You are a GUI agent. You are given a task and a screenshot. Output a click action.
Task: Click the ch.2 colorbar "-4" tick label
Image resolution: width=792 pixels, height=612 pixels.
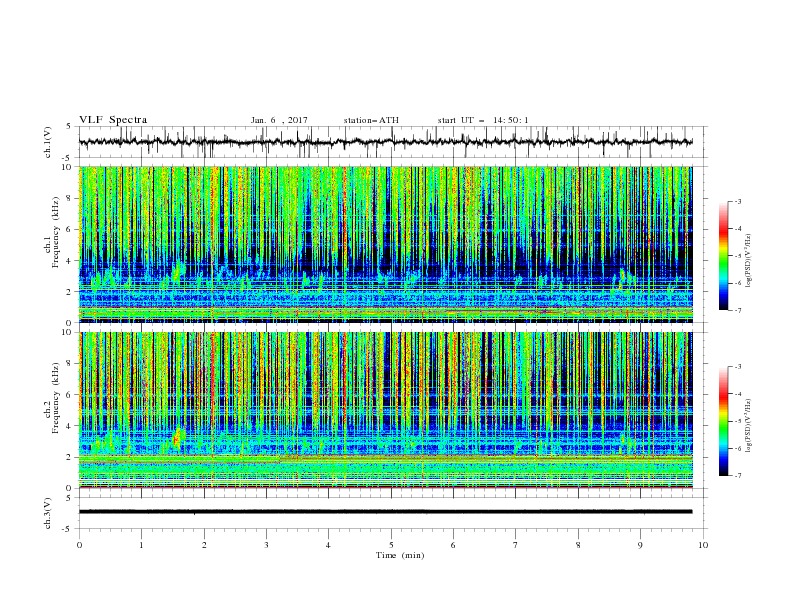tap(738, 394)
